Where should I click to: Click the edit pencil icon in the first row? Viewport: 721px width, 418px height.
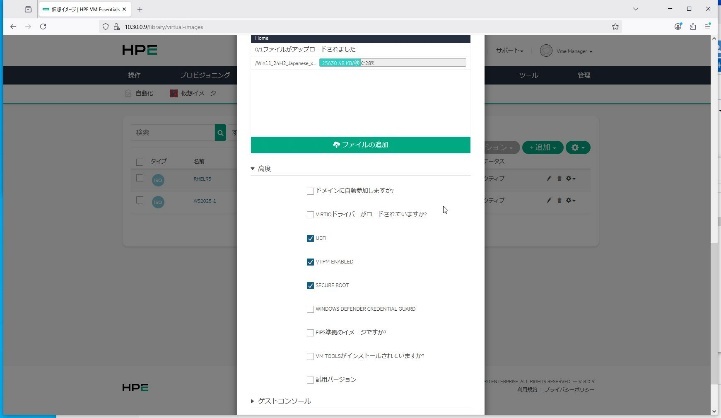tap(548, 178)
